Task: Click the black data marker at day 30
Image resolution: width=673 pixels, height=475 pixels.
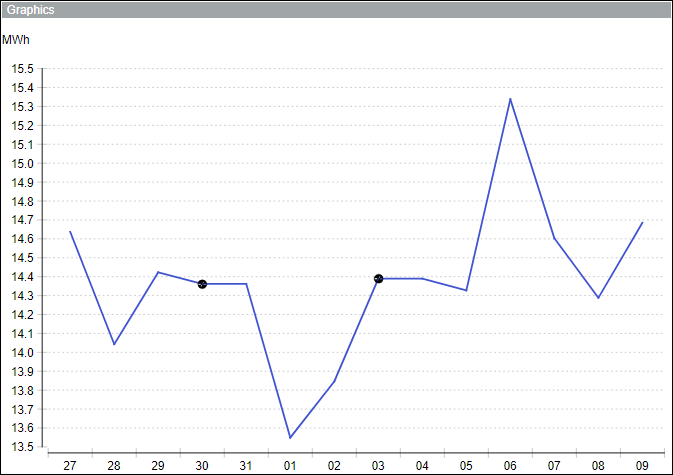Action: [x=202, y=284]
